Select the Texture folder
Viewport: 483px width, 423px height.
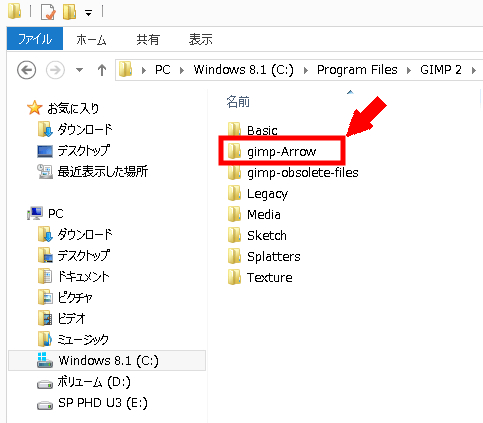point(270,277)
